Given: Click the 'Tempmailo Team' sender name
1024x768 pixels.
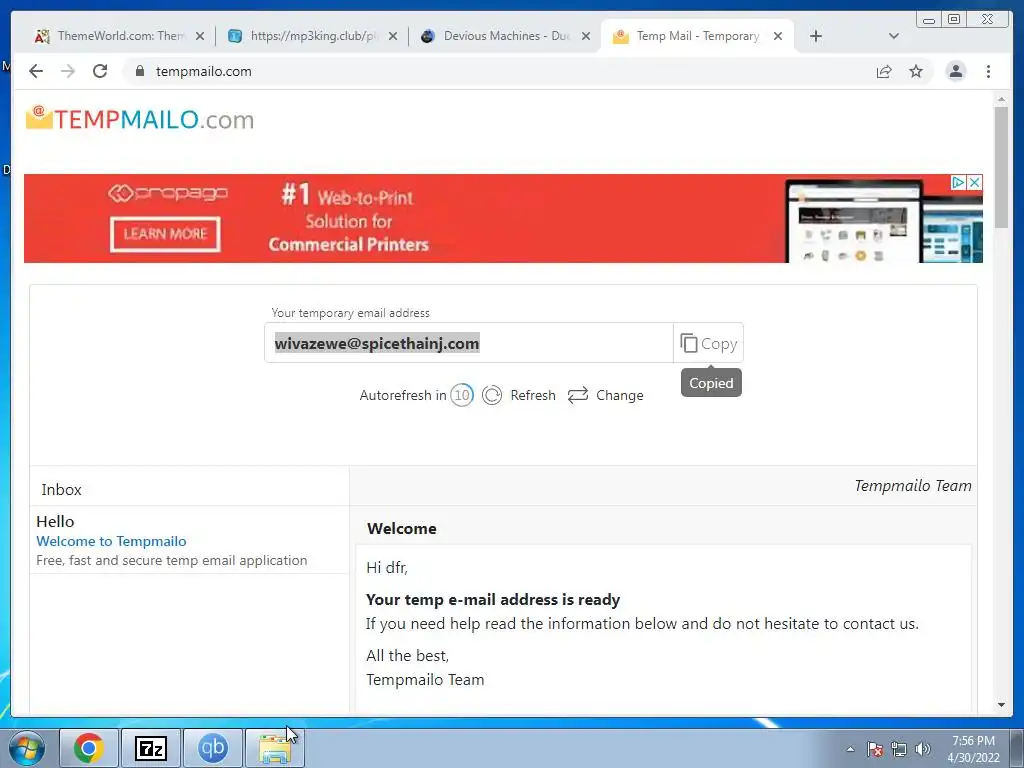Looking at the screenshot, I should (913, 485).
